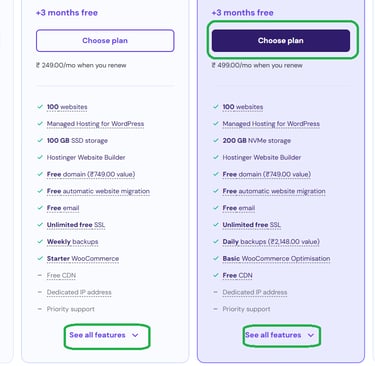Click the dash icon beside left Free CDN
375x366 pixels.
tap(40, 275)
